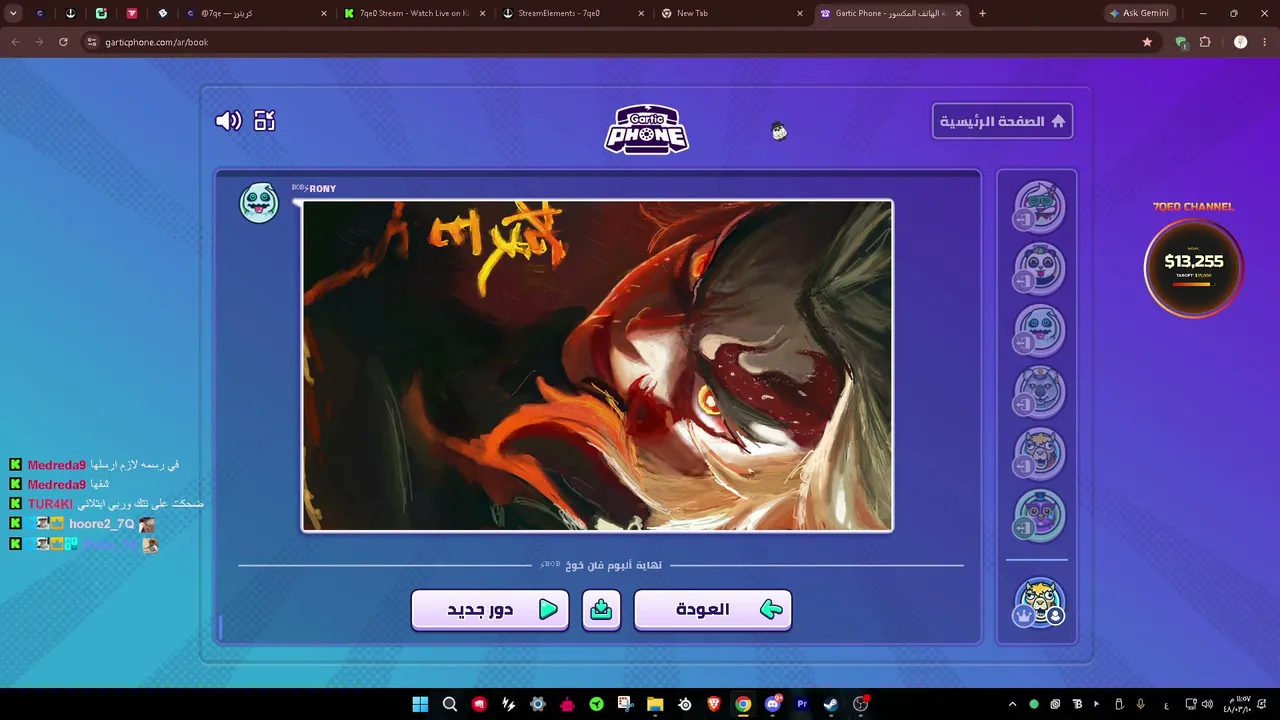The height and width of the screenshot is (720, 1280).
Task: Switch to 7qe0 Stream Kick tab
Action: 414,13
